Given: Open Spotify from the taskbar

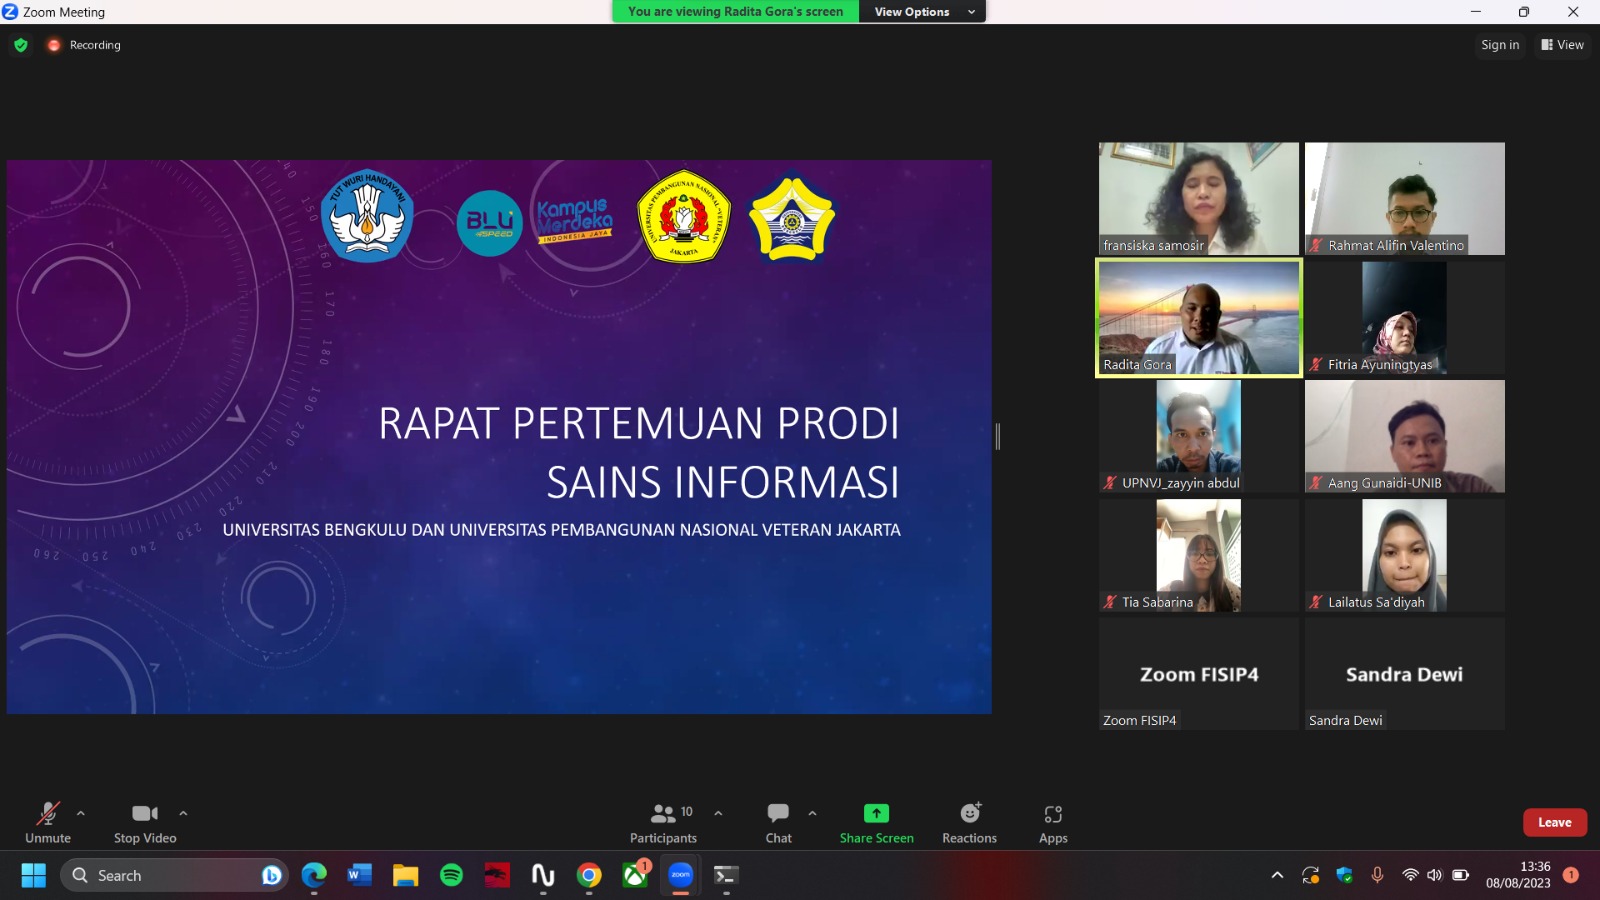Looking at the screenshot, I should pos(451,876).
